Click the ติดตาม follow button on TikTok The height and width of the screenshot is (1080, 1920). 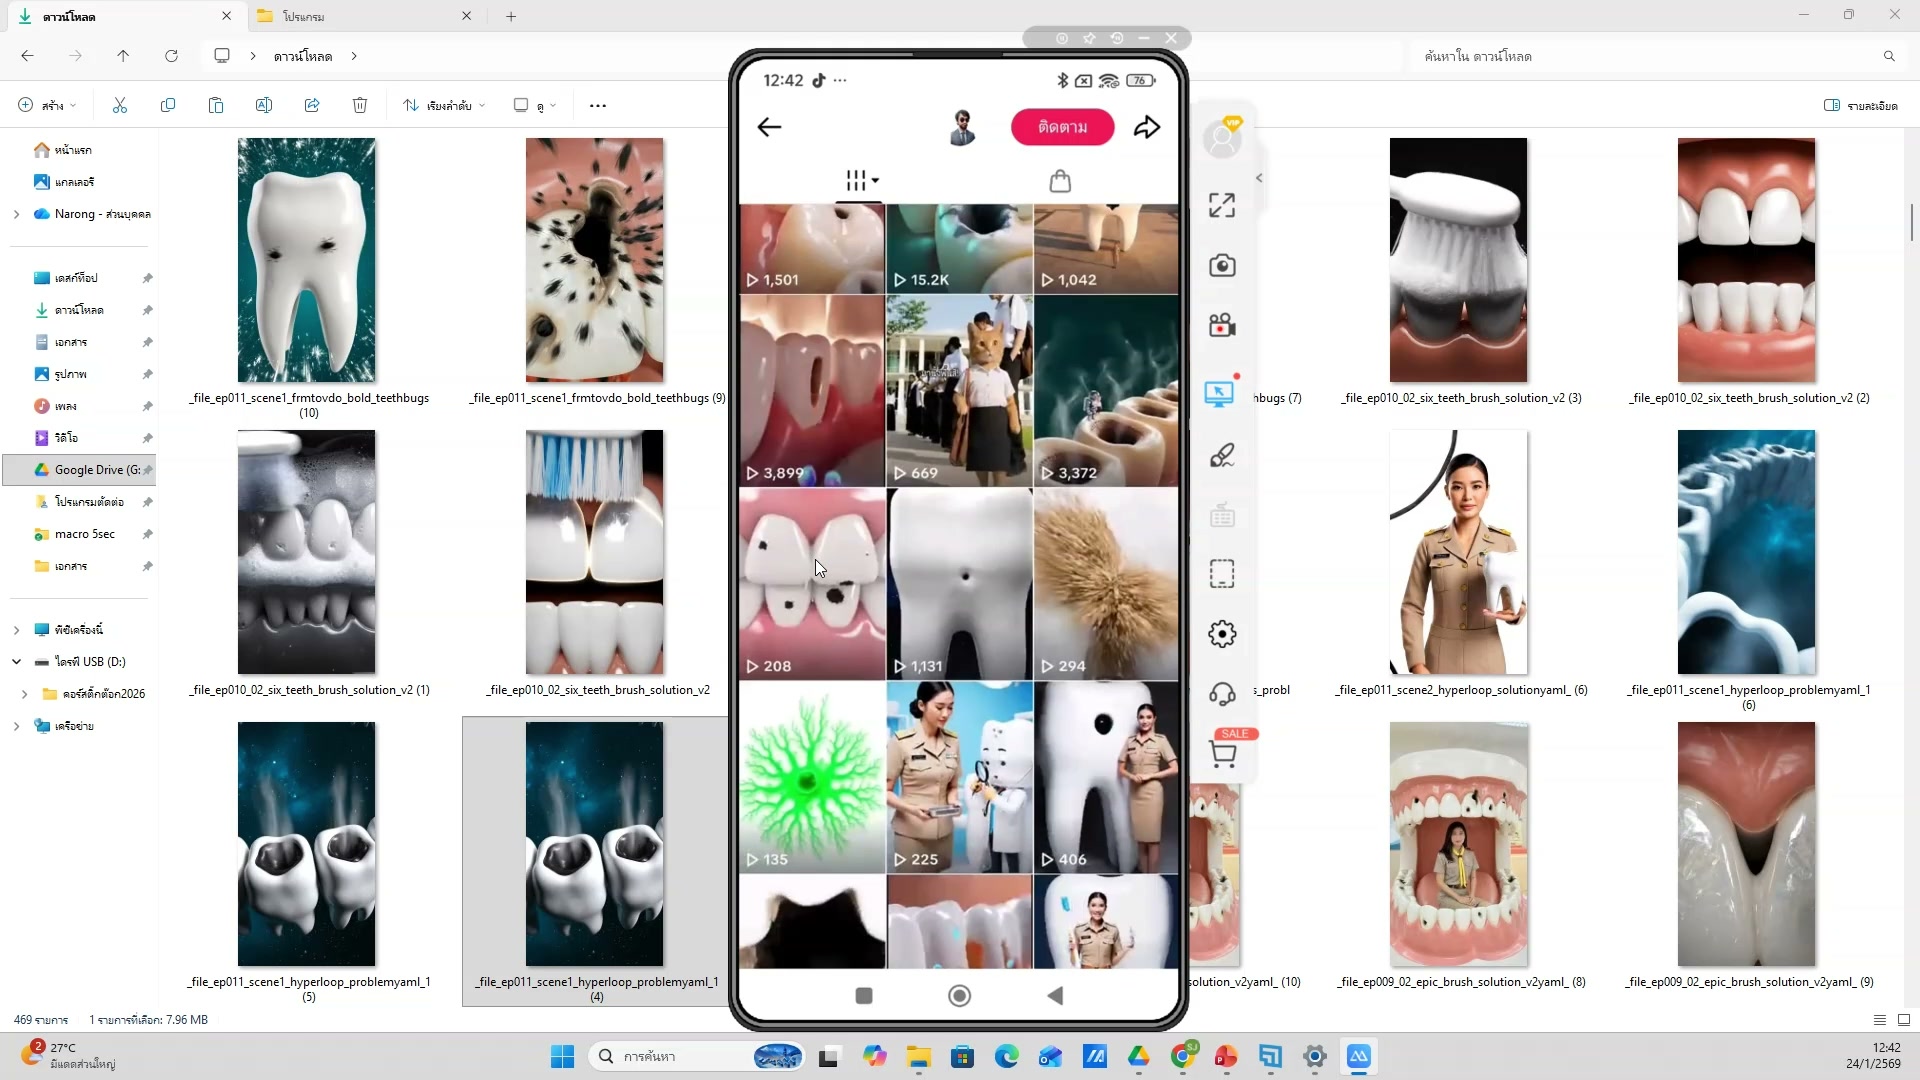[x=1062, y=127]
